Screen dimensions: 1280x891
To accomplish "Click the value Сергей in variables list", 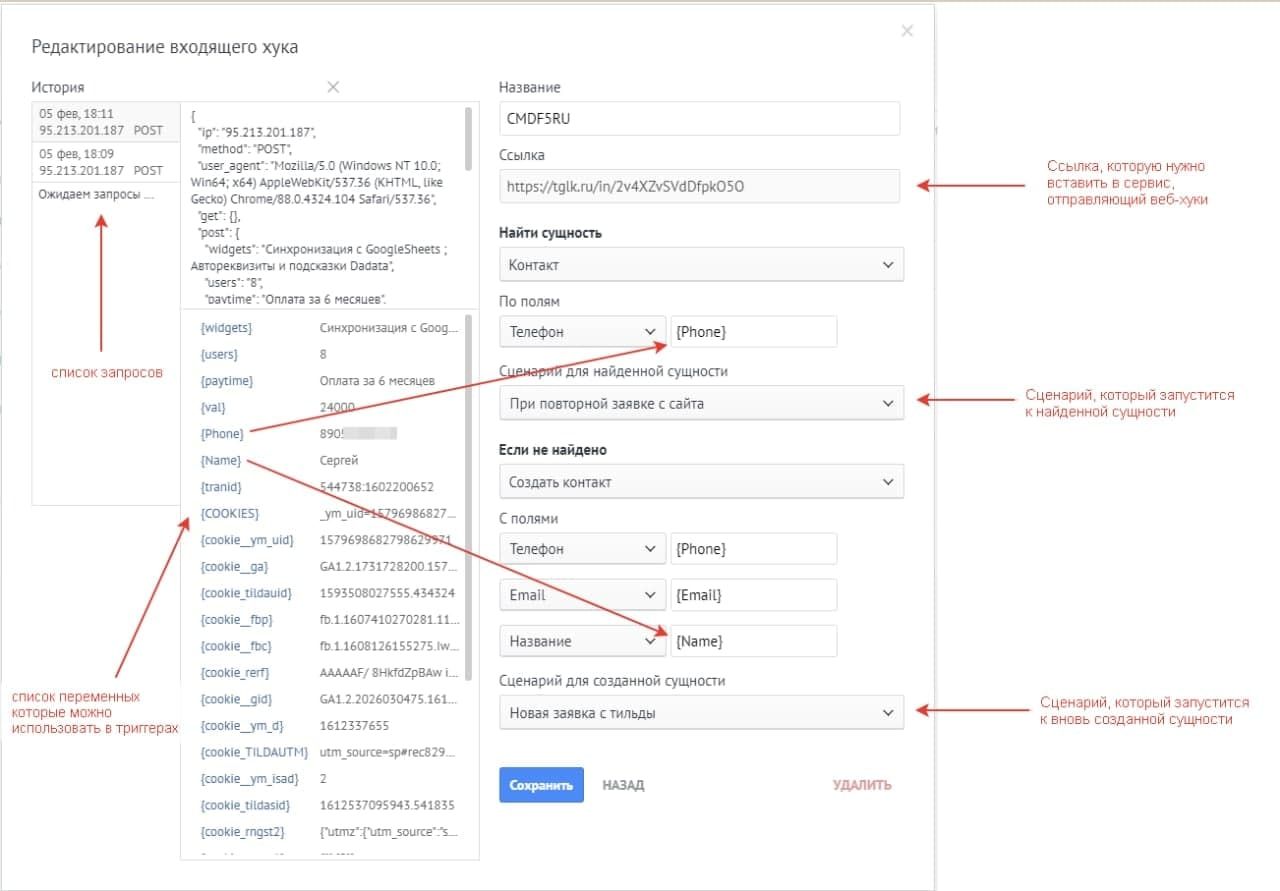I will [x=339, y=460].
